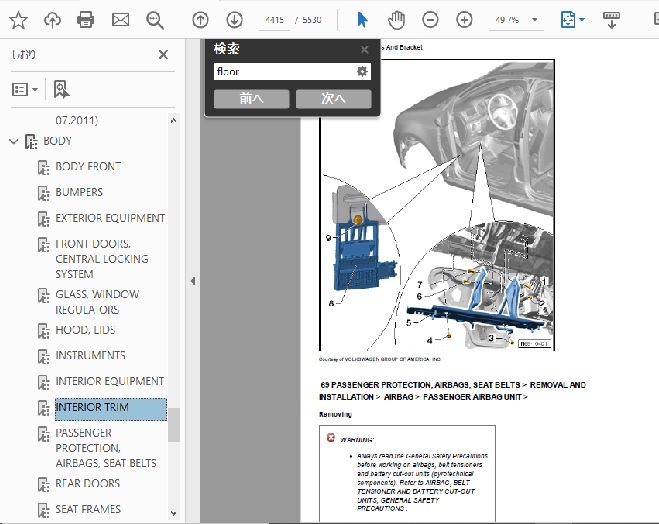Open the EXTERIOR EQUIPMENT bookmark
Image resolution: width=659 pixels, height=524 pixels.
point(110,218)
